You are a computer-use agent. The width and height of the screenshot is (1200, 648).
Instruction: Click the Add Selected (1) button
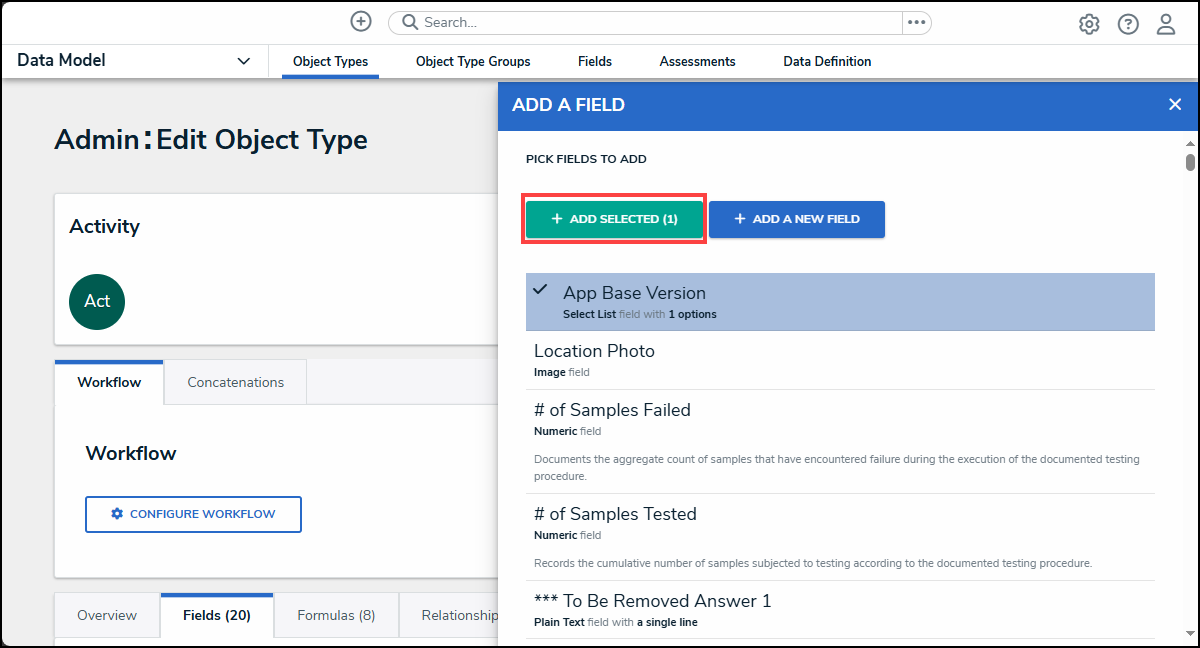point(615,219)
